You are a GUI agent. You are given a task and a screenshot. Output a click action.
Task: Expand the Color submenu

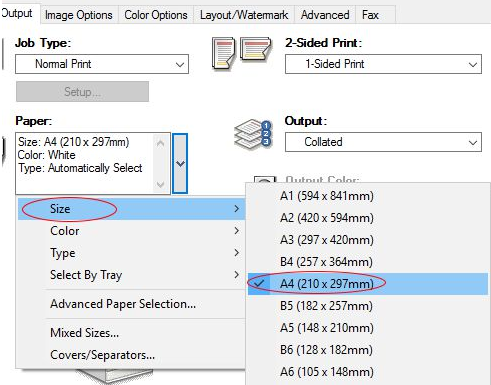point(132,231)
